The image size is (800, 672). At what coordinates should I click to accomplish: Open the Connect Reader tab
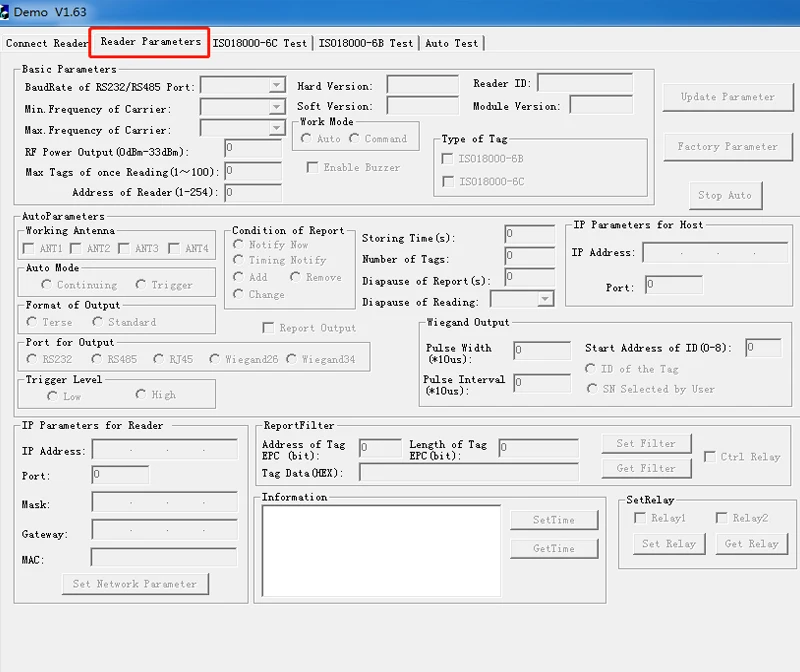(x=46, y=43)
